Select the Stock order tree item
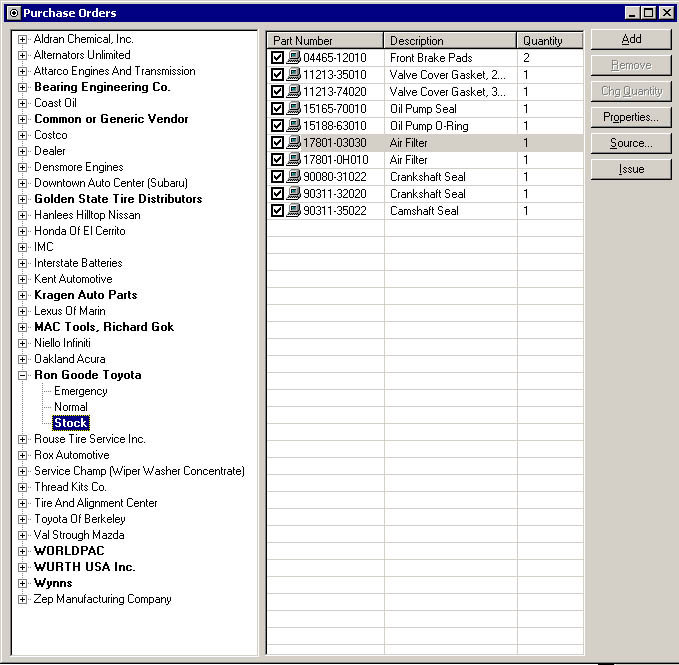 click(x=71, y=423)
